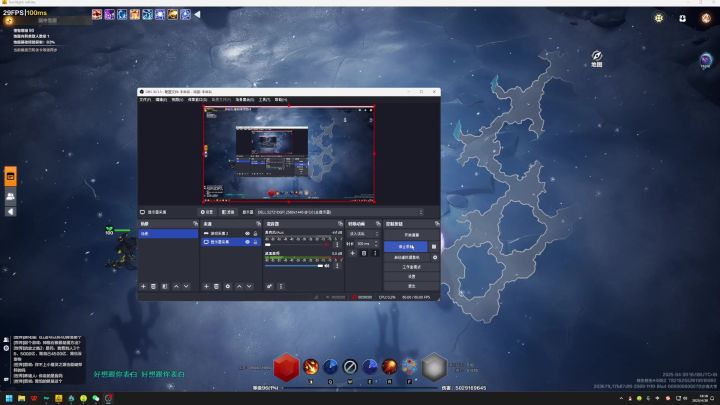This screenshot has height=405, width=720.
Task: Pause recording using button beside Stop Recording
Action: [434, 247]
